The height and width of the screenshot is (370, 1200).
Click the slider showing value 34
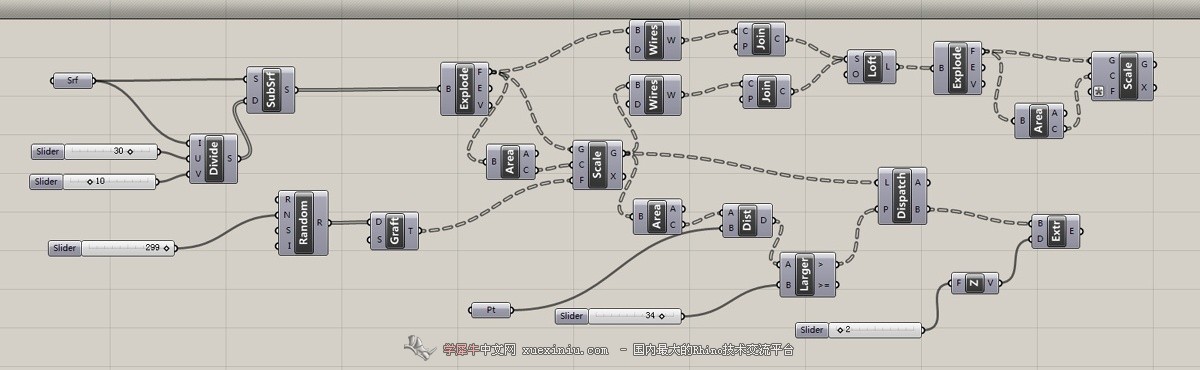[x=619, y=316]
